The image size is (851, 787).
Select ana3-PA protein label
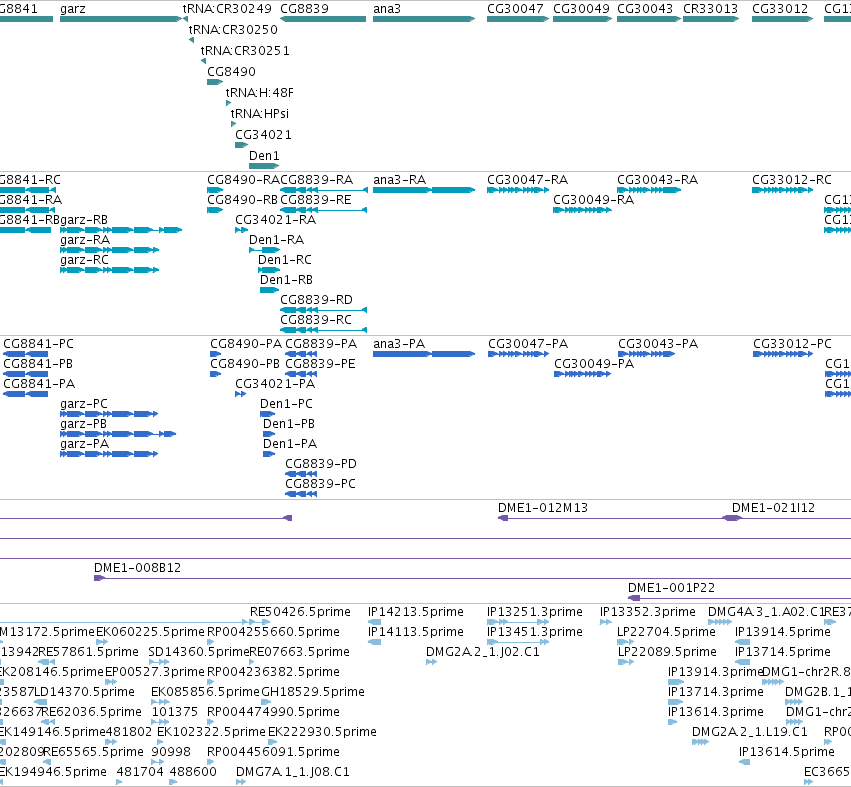coord(399,344)
